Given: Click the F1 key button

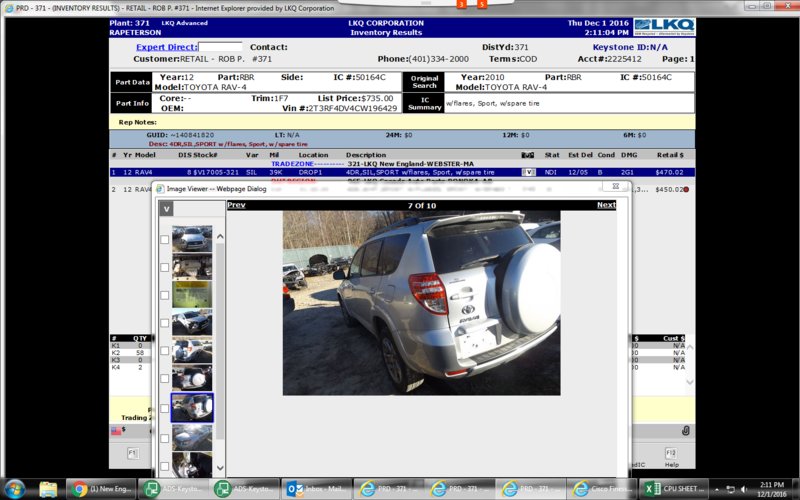Looking at the screenshot, I should [x=133, y=453].
